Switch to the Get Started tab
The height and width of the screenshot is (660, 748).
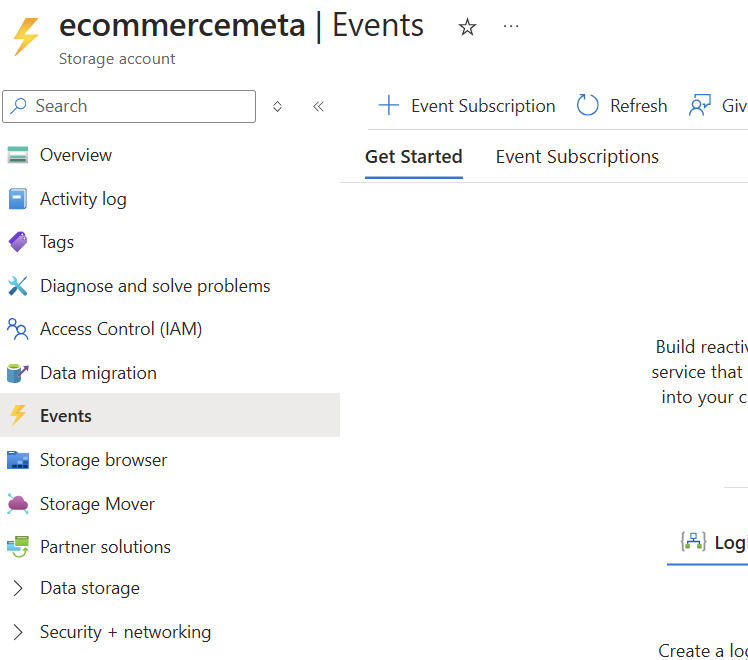tap(414, 157)
